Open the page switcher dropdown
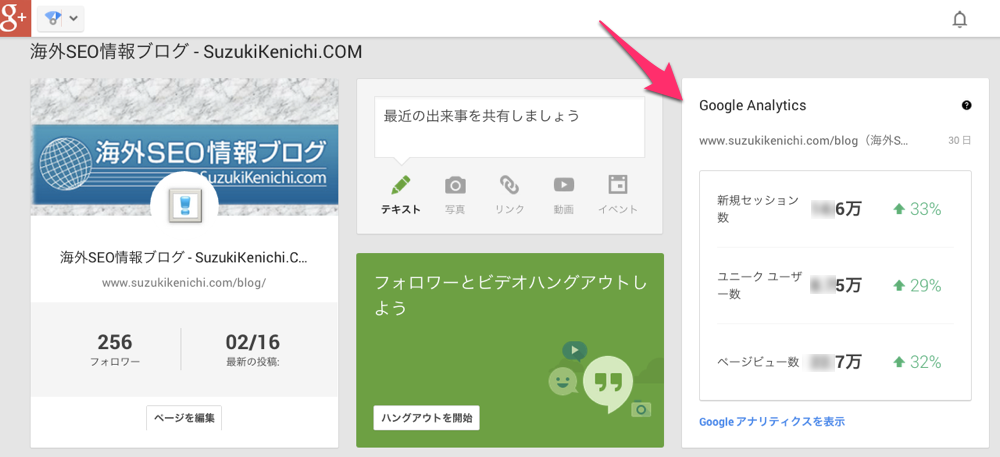 click(61, 18)
